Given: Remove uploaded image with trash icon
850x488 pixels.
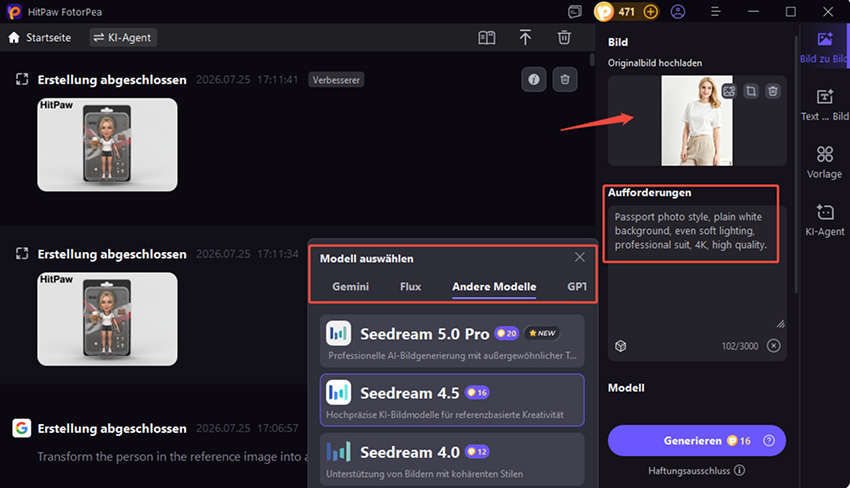Looking at the screenshot, I should (772, 91).
